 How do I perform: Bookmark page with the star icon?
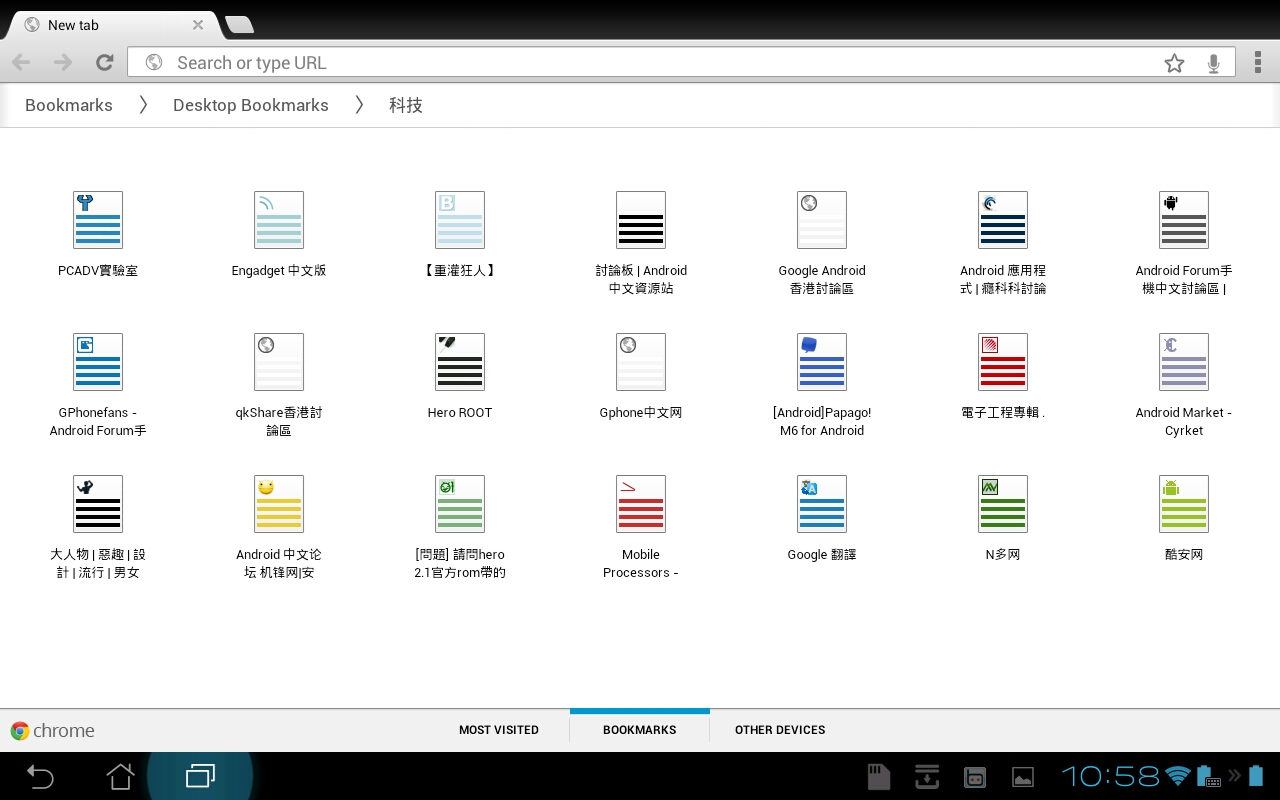click(1174, 63)
